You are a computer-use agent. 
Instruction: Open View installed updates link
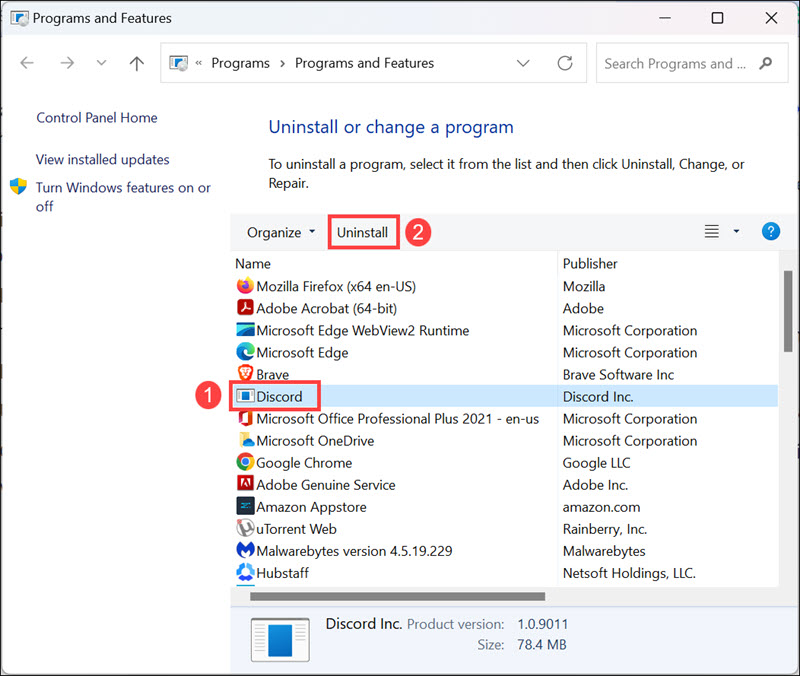coord(103,159)
